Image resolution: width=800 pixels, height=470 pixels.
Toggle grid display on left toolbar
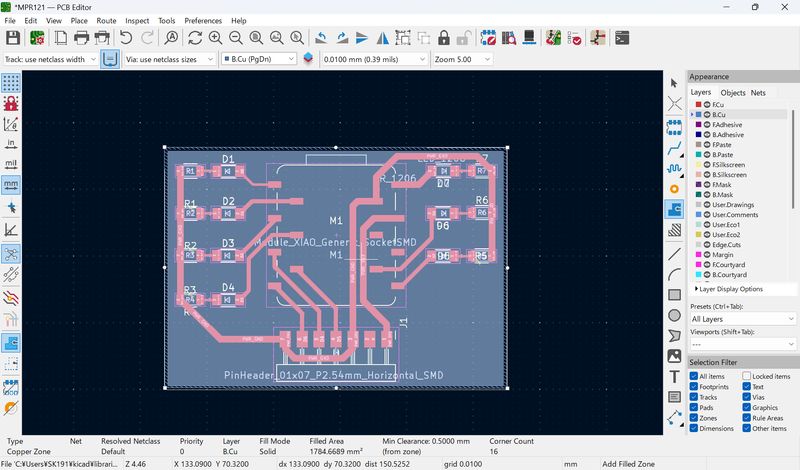(x=11, y=83)
